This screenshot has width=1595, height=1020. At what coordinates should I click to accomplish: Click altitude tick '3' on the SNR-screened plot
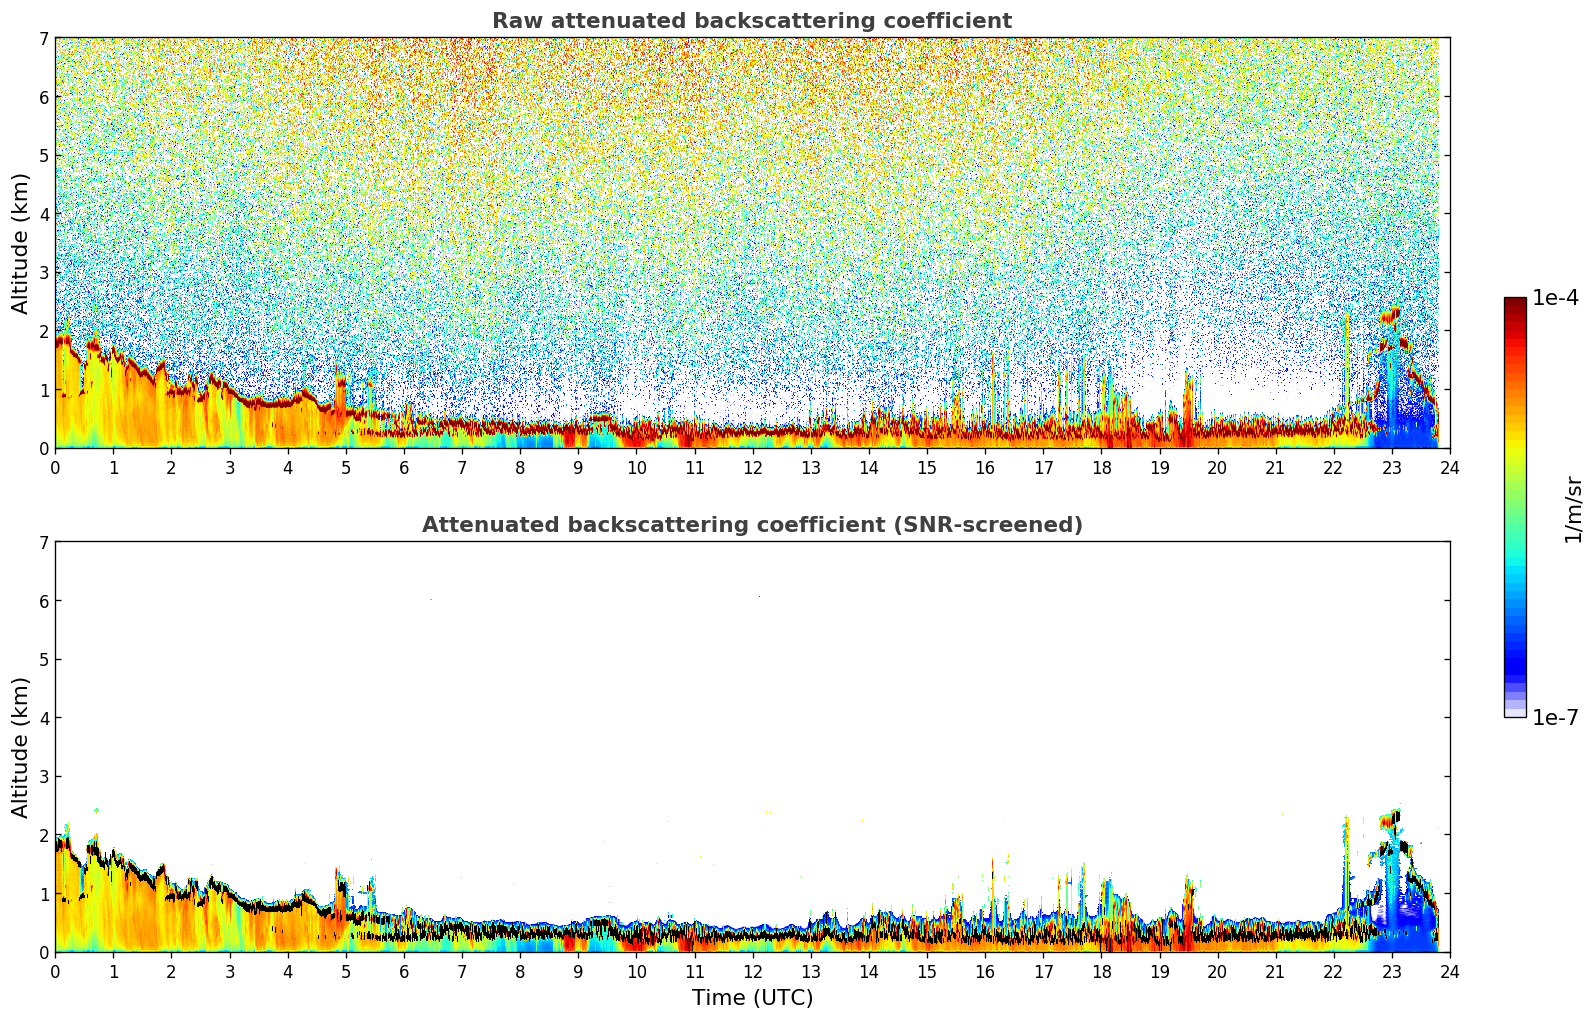coord(44,777)
